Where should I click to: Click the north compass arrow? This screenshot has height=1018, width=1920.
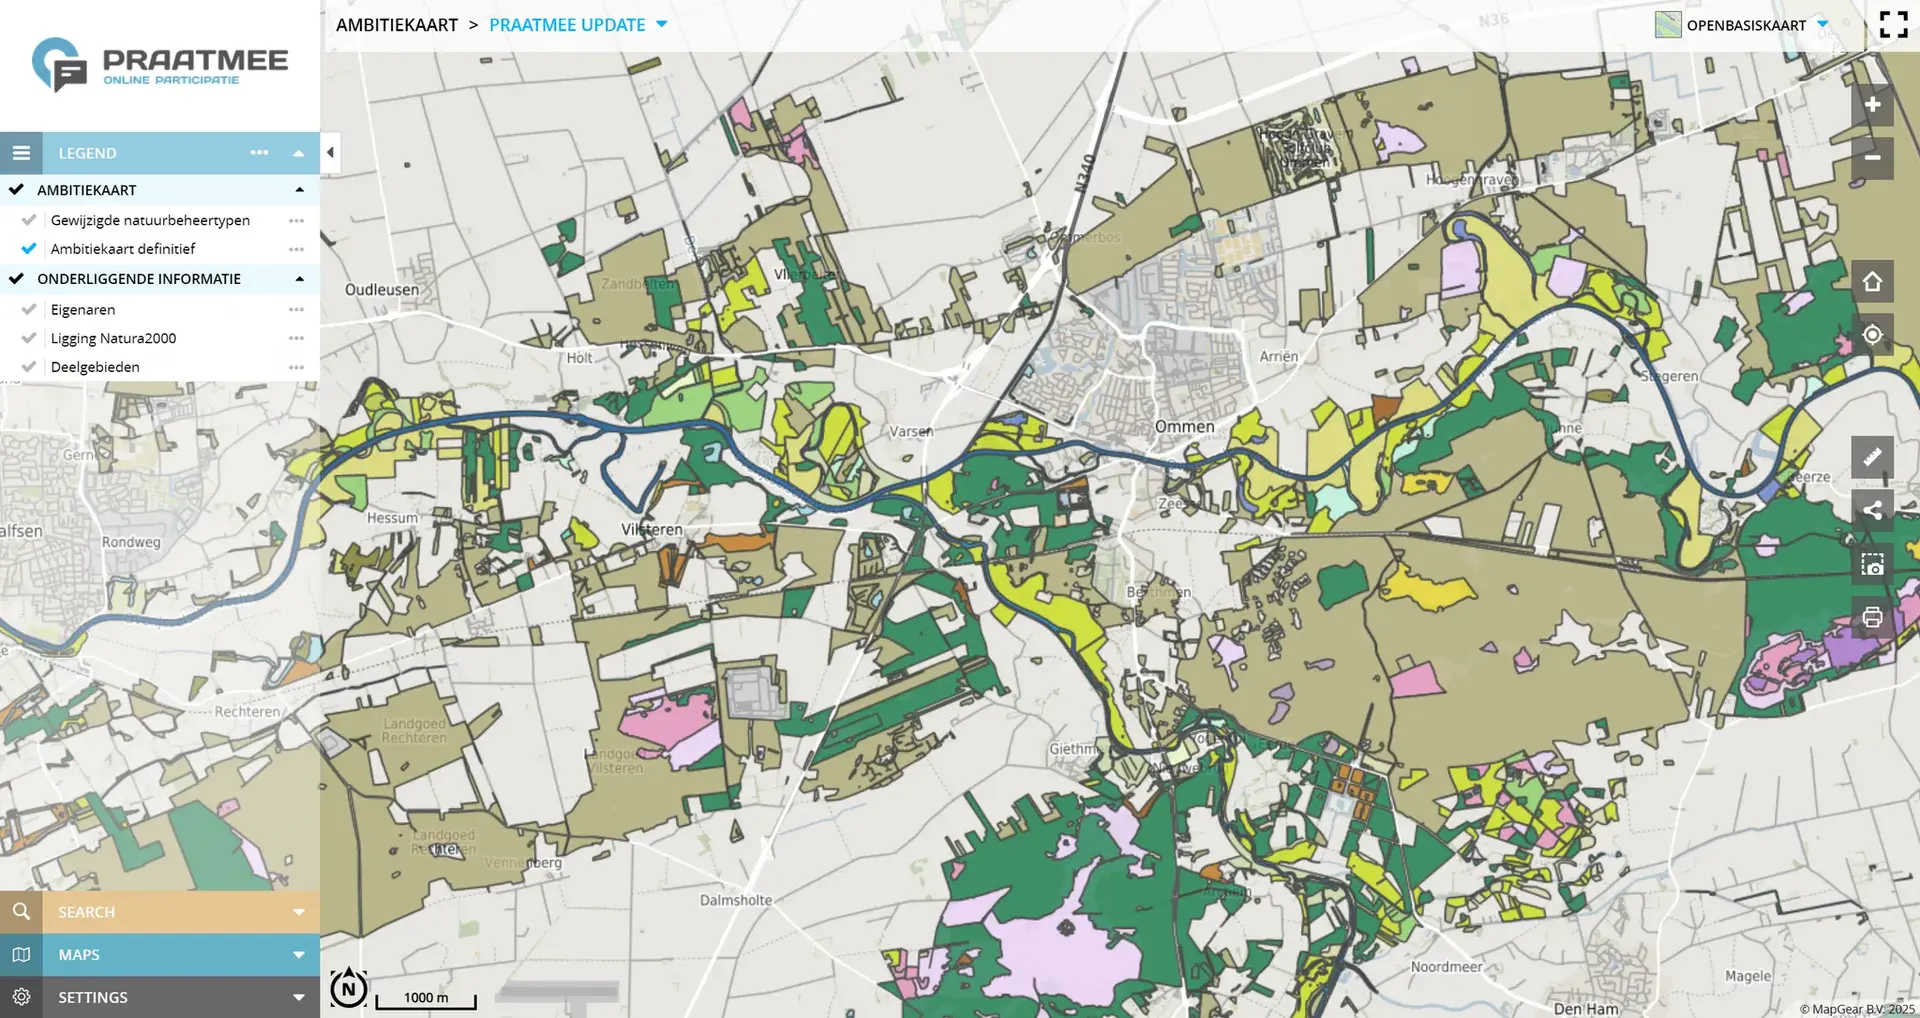pyautogui.click(x=349, y=986)
